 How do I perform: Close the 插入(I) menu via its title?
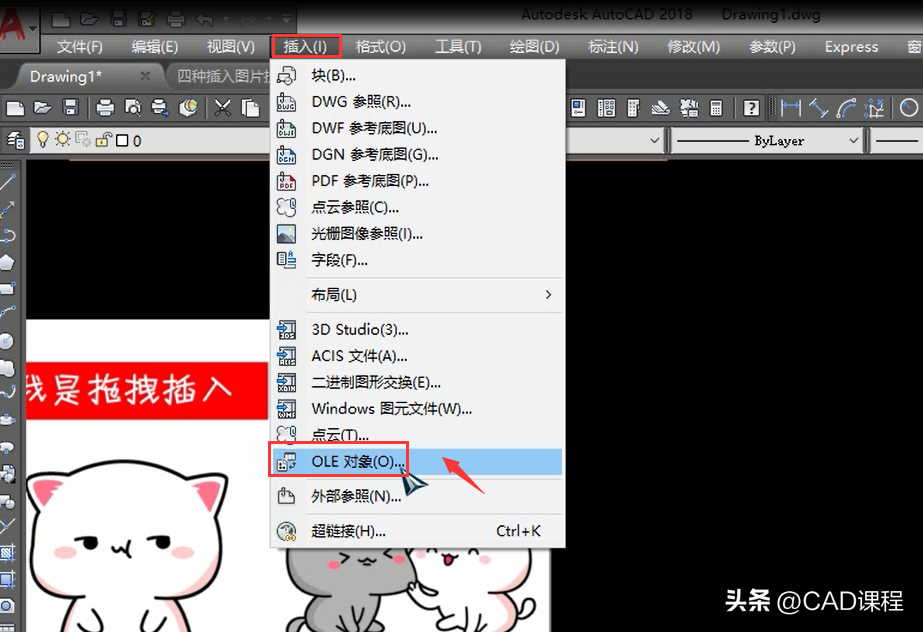(306, 46)
